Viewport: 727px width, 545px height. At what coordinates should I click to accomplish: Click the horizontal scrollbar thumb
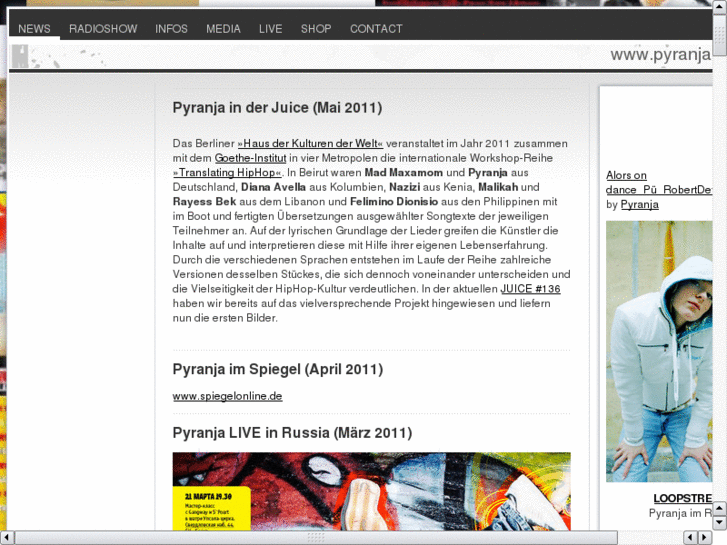click(316, 538)
